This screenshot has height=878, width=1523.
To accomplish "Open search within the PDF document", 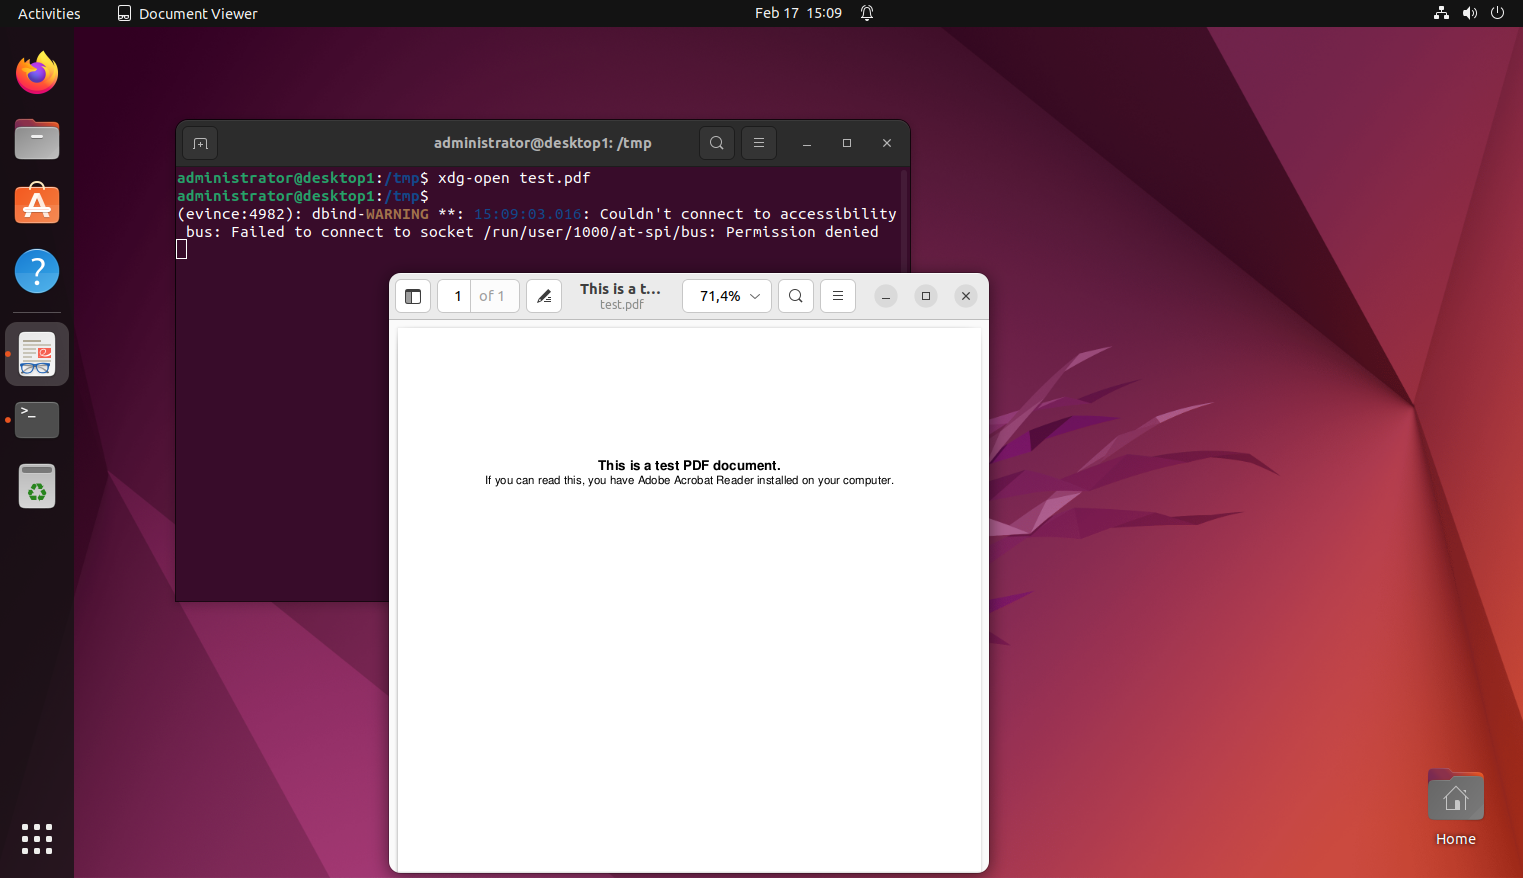I will [795, 296].
